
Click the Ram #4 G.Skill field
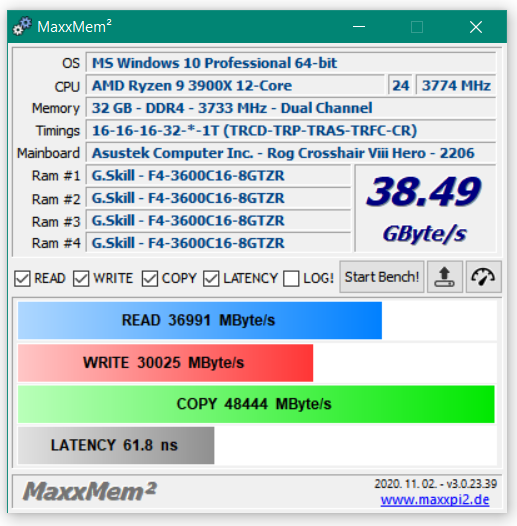click(x=218, y=242)
